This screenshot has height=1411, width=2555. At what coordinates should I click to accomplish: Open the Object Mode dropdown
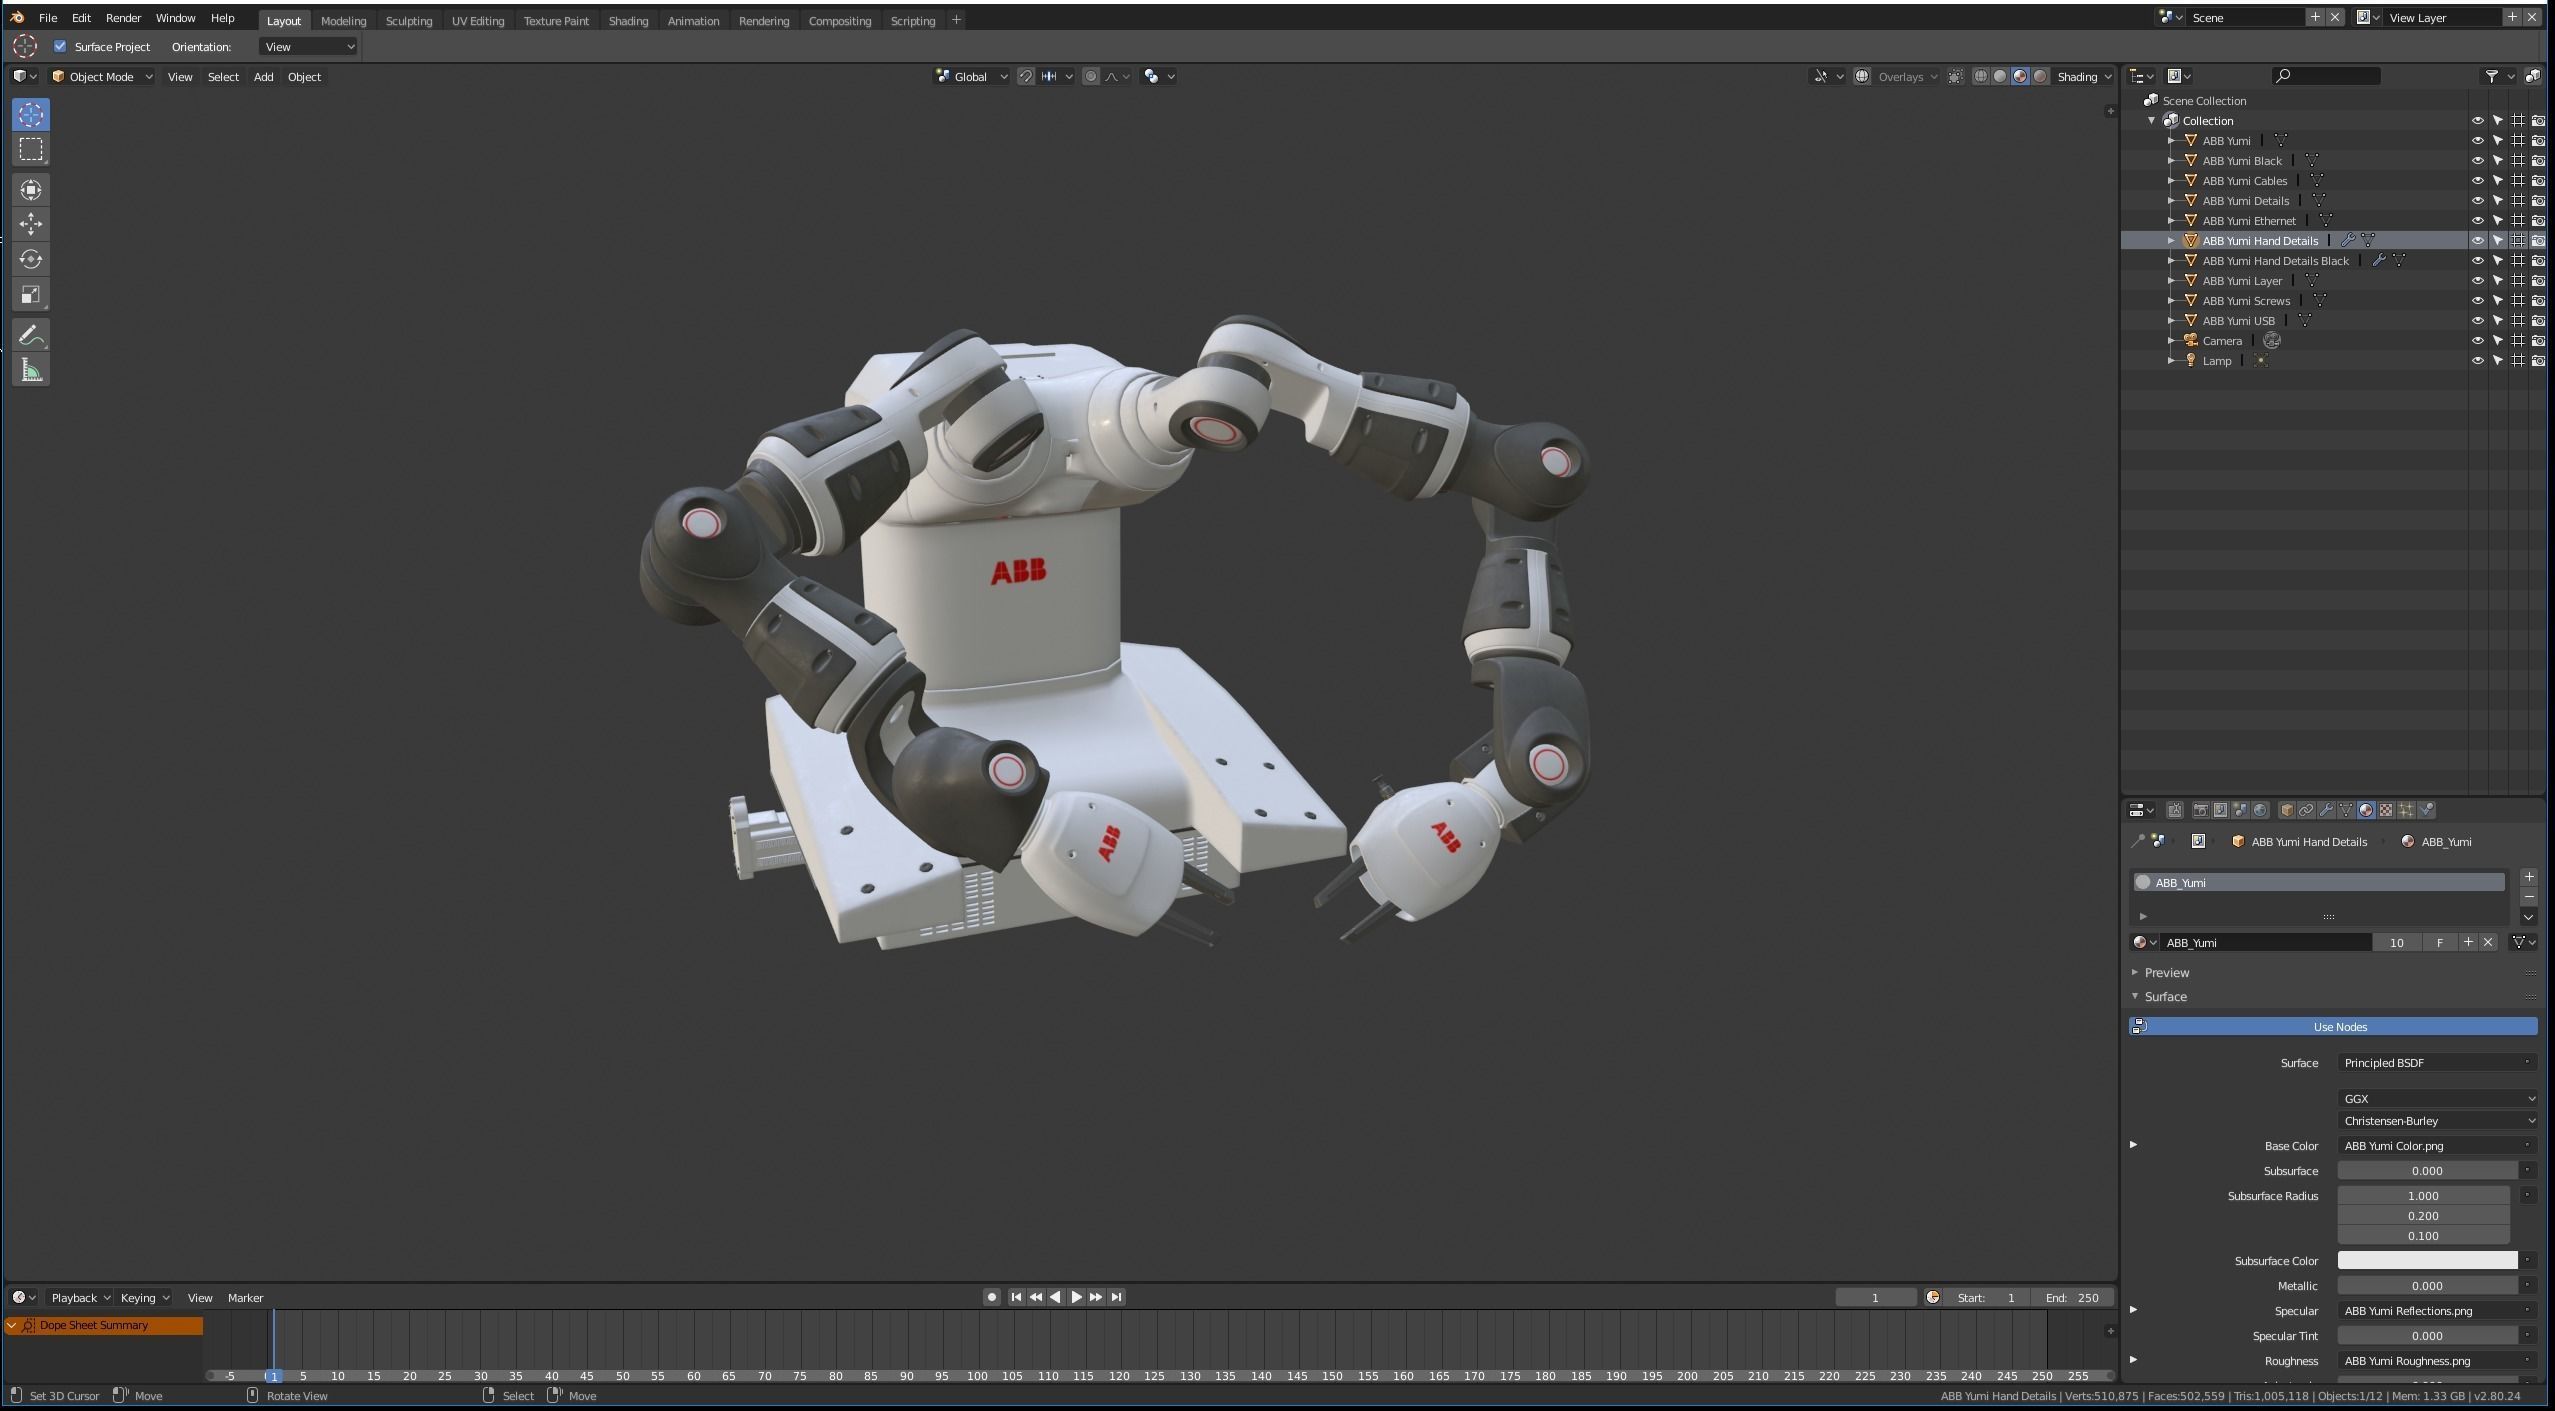(x=101, y=76)
